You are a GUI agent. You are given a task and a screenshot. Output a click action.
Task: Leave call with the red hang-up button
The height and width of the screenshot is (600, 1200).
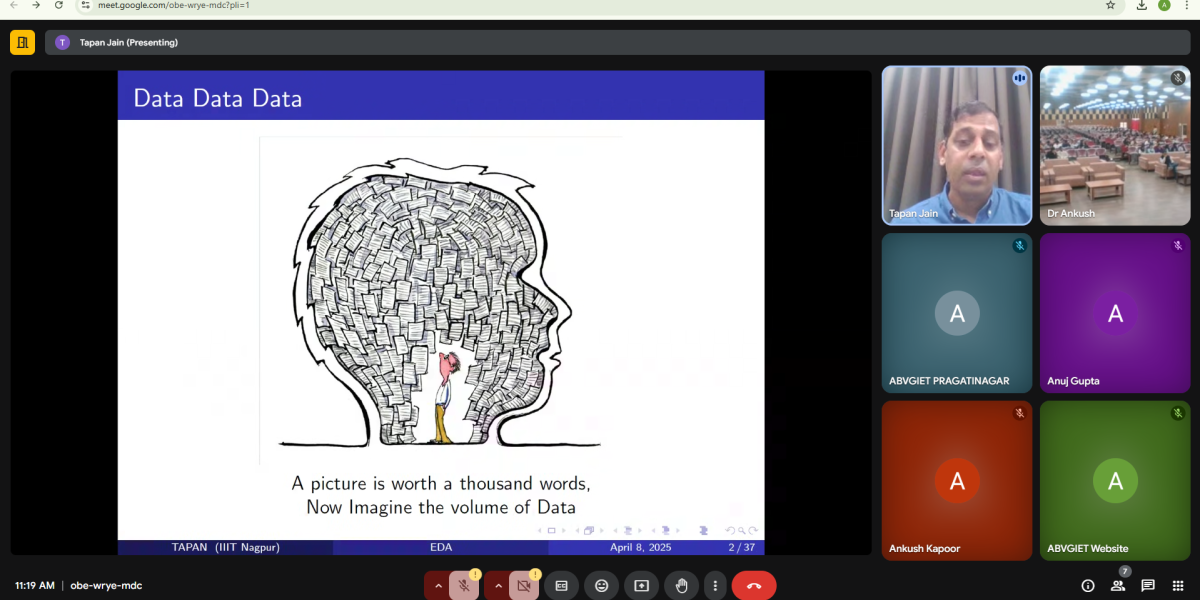tap(754, 585)
